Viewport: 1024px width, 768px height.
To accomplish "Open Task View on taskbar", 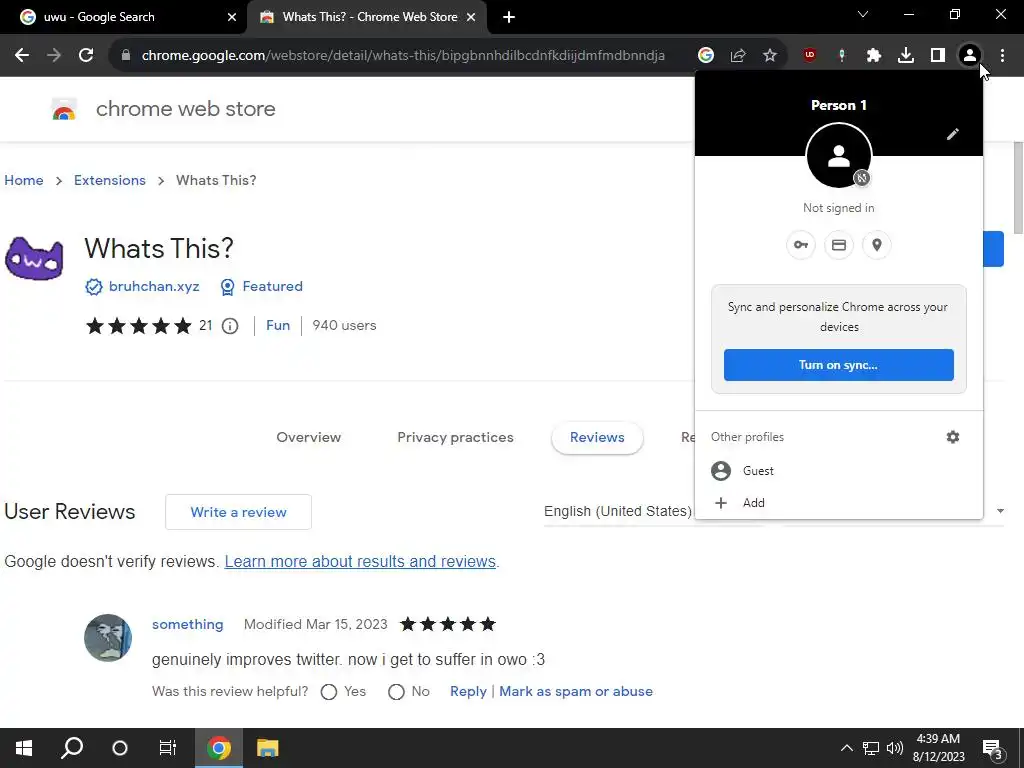I will tap(168, 748).
